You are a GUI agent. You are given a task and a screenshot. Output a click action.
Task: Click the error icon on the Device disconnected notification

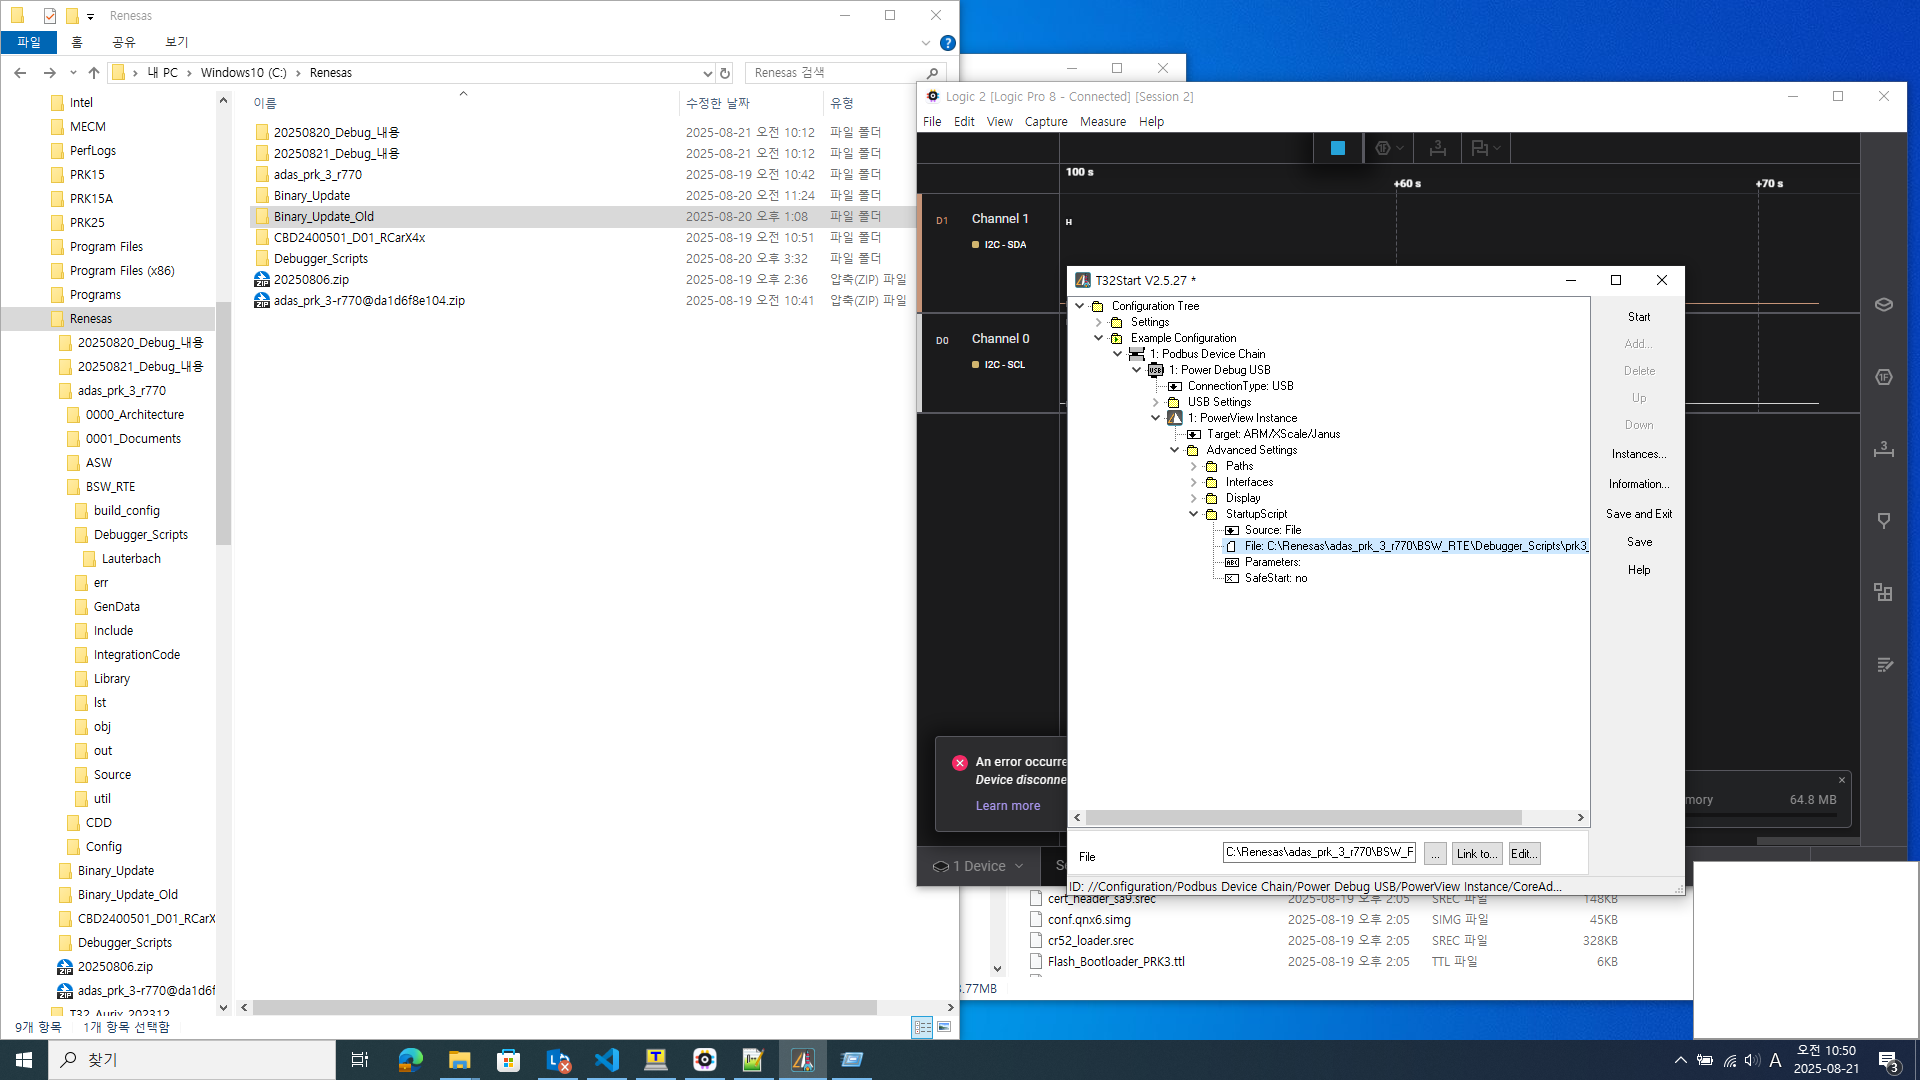959,763
